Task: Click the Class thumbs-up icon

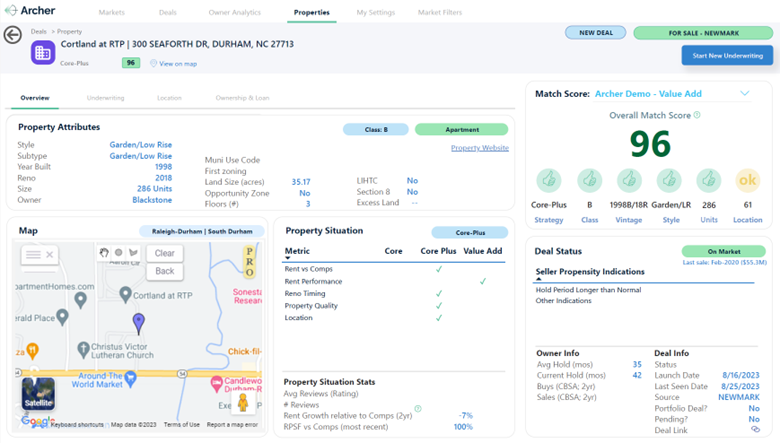Action: point(589,180)
